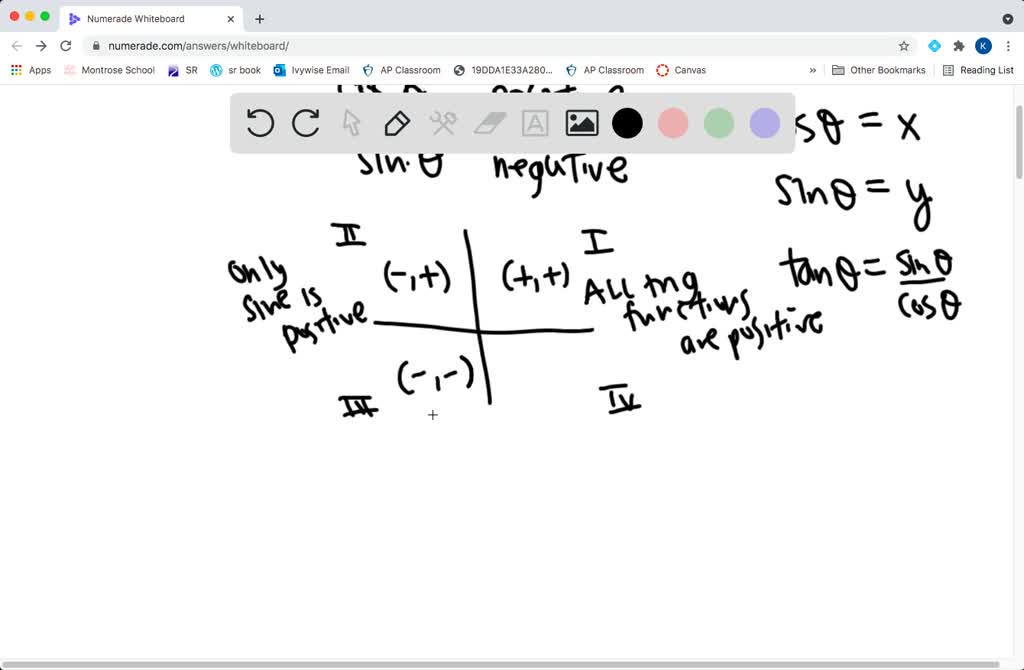Open the scissors cut tool
This screenshot has width=1024, height=670.
pos(443,123)
